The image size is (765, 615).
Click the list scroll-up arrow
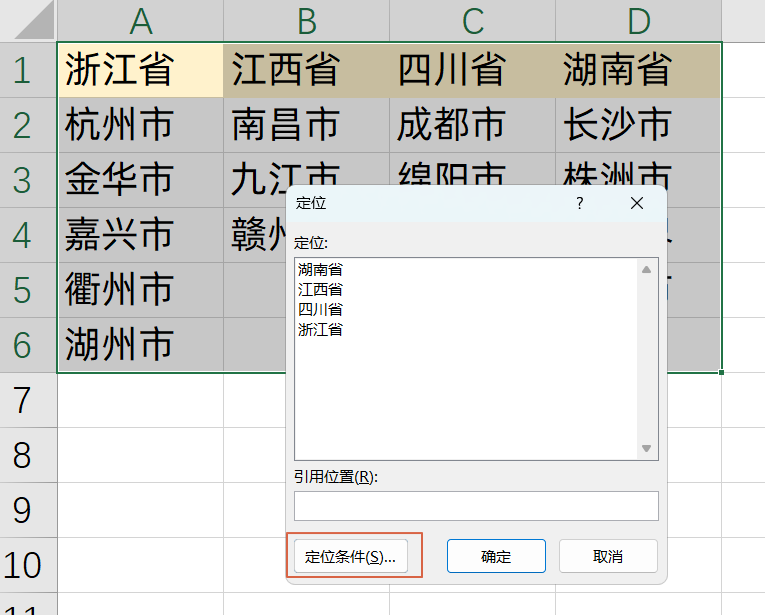646,270
